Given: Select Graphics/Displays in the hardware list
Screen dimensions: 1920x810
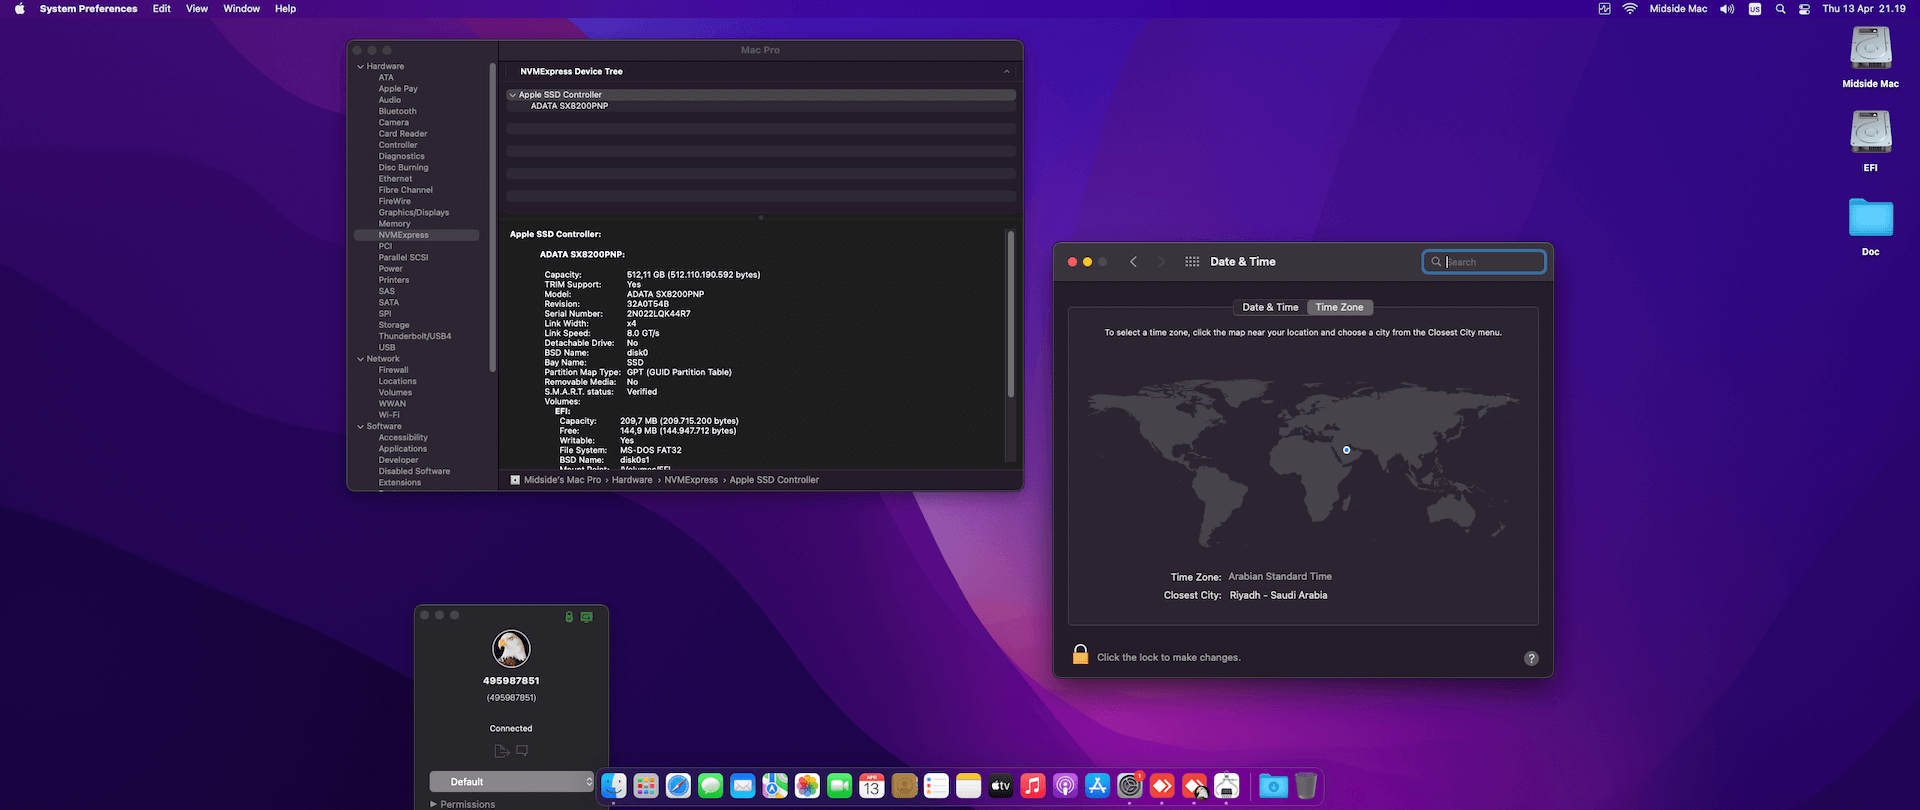Looking at the screenshot, I should (413, 213).
